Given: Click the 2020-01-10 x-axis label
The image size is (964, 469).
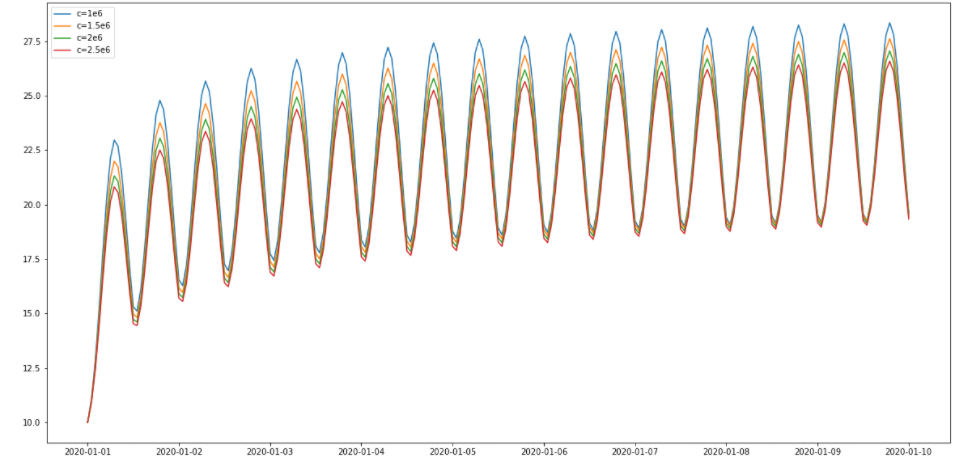Looking at the screenshot, I should [909, 452].
